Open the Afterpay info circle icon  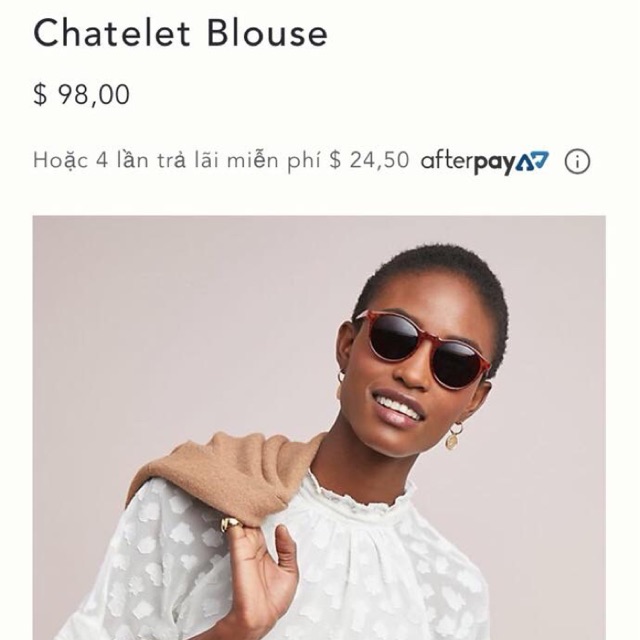(577, 162)
